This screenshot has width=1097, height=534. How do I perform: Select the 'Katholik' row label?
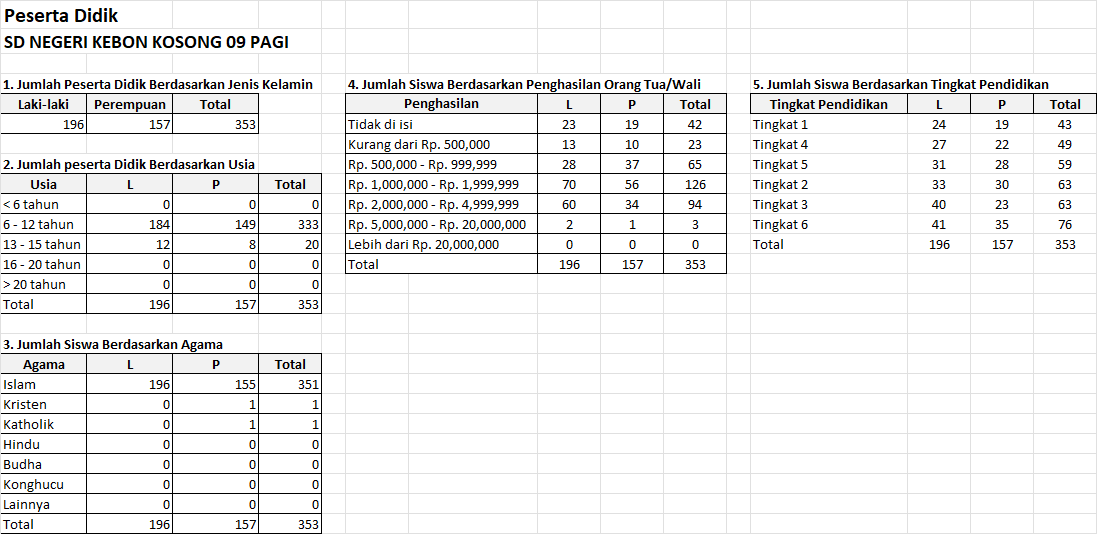pos(43,424)
